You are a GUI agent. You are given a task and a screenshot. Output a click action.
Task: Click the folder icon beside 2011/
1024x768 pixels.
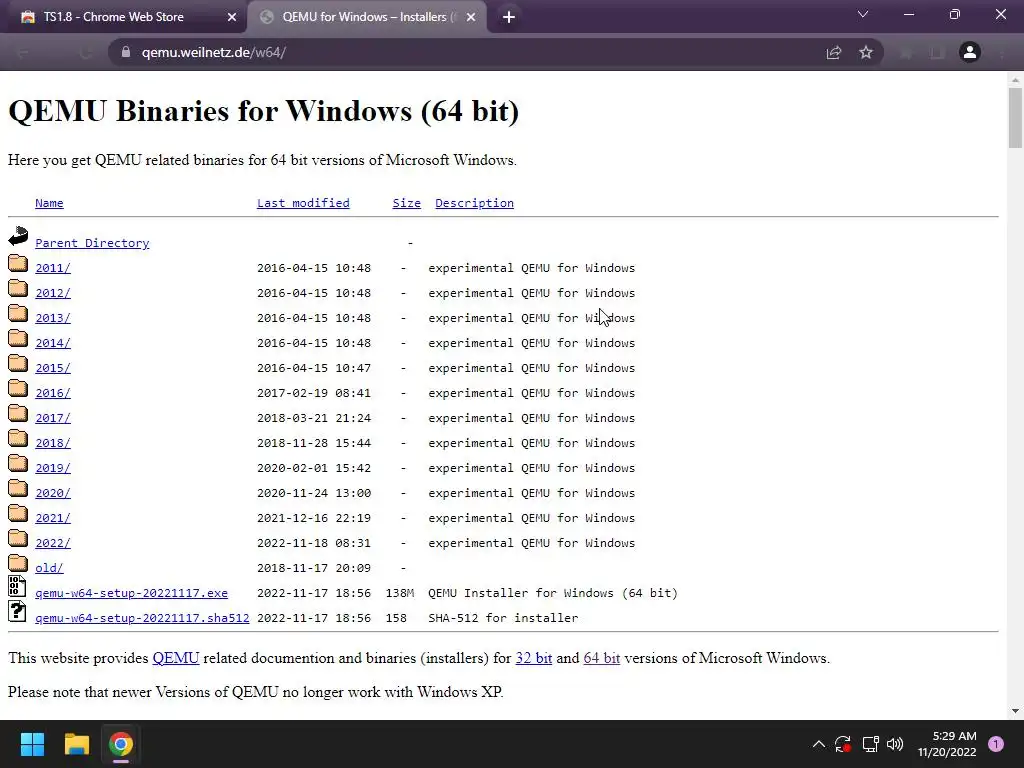point(18,263)
